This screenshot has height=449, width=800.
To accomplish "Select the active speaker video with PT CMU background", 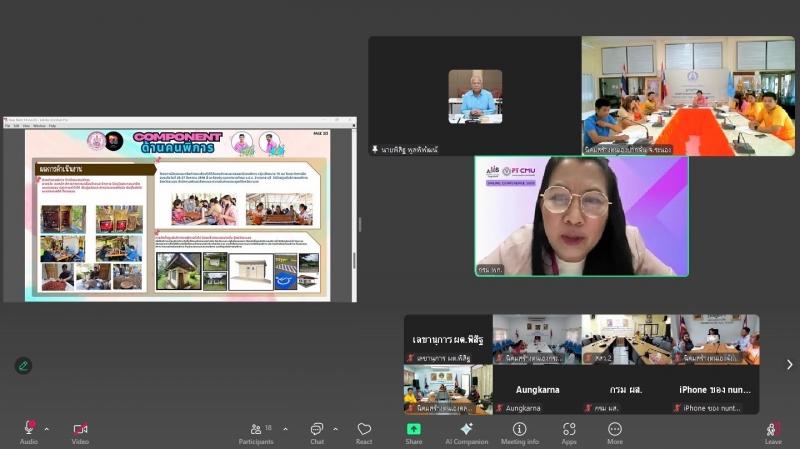I will point(582,216).
